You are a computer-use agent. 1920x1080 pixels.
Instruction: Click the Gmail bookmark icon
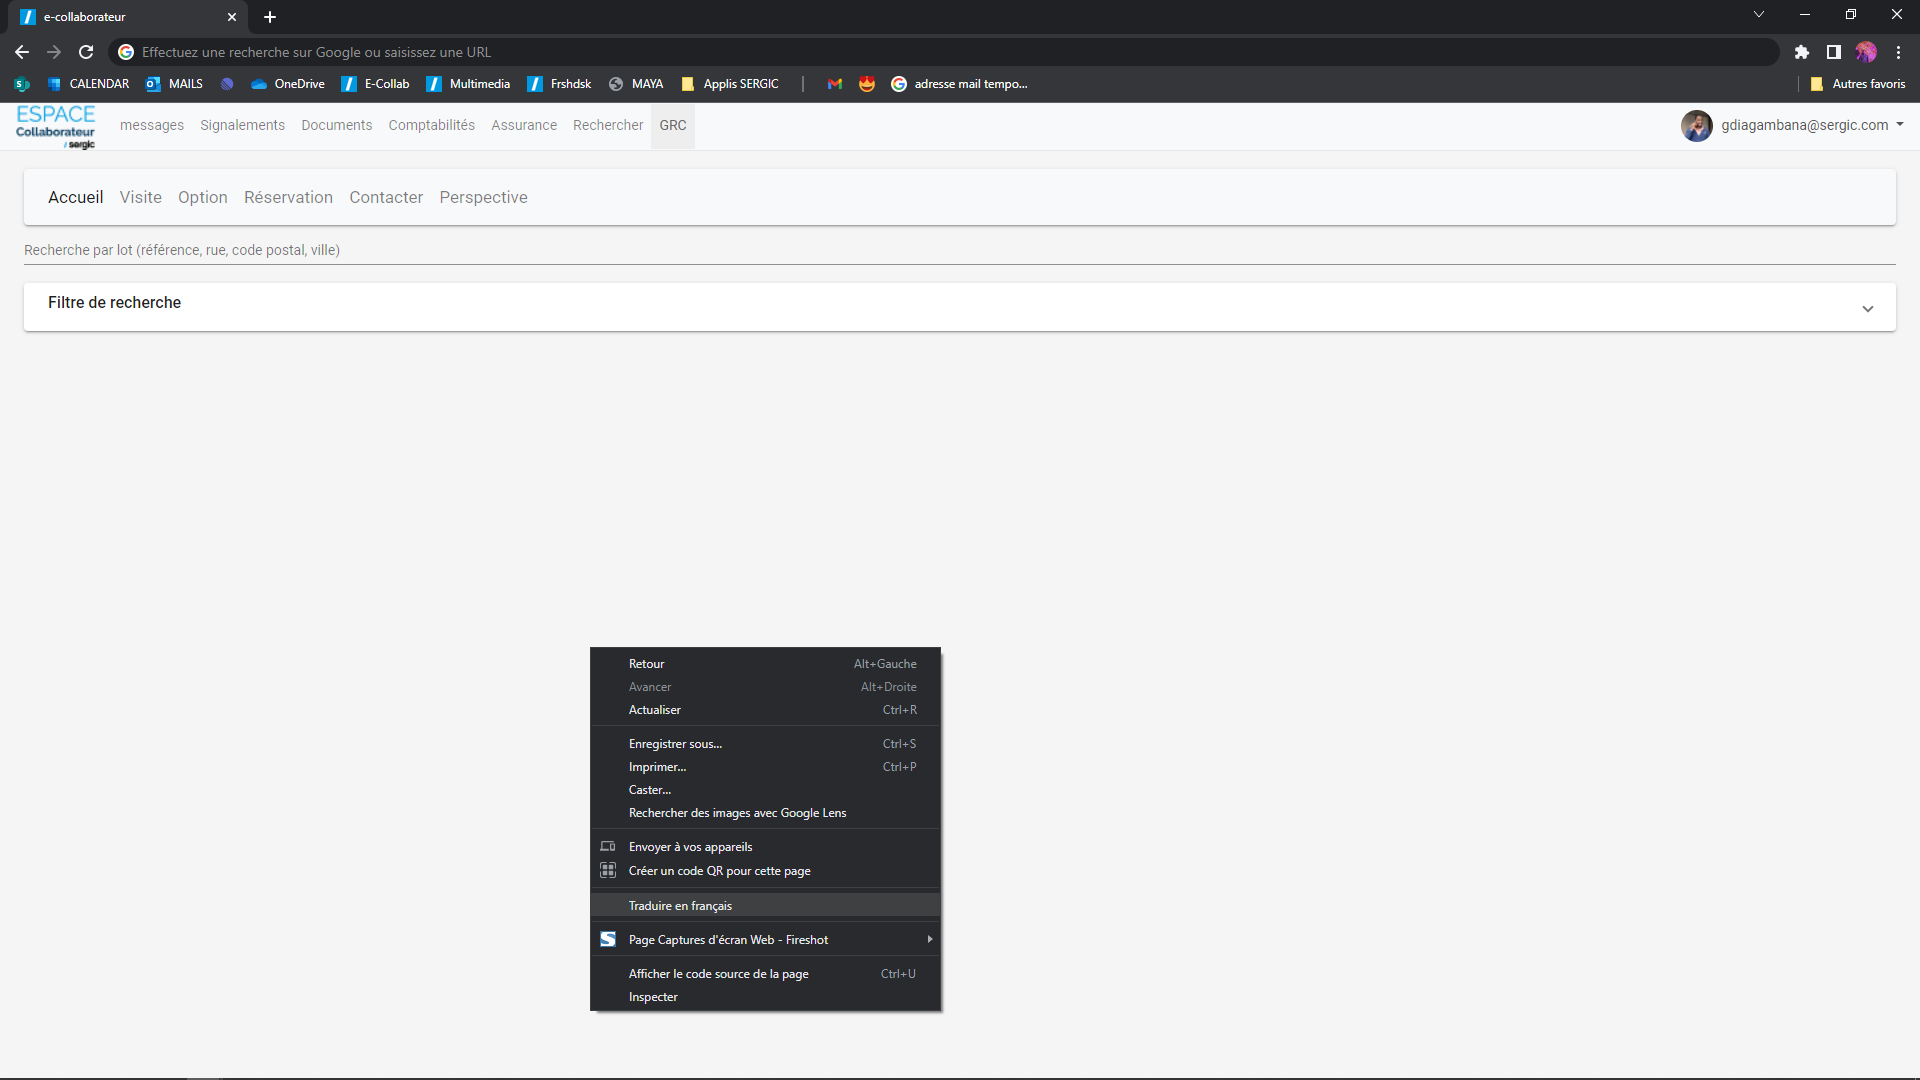coord(834,84)
